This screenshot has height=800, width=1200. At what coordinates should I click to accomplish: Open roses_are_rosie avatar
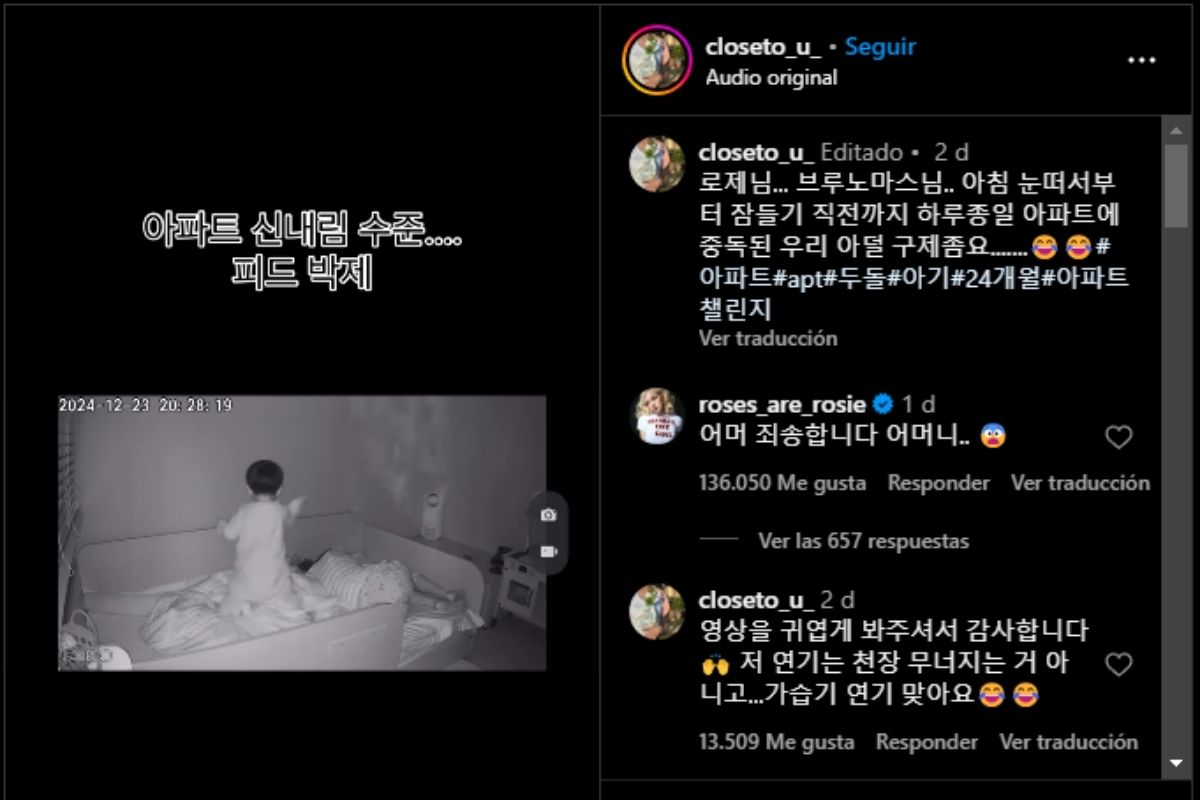point(656,416)
